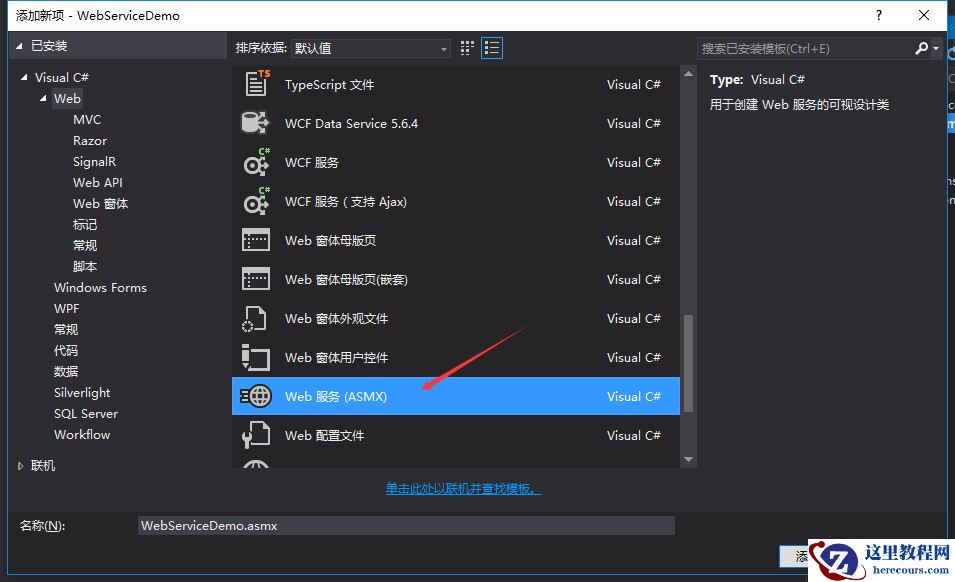This screenshot has height=582, width=955.
Task: Click the Web 窗体外观文件 icon
Action: pos(255,318)
